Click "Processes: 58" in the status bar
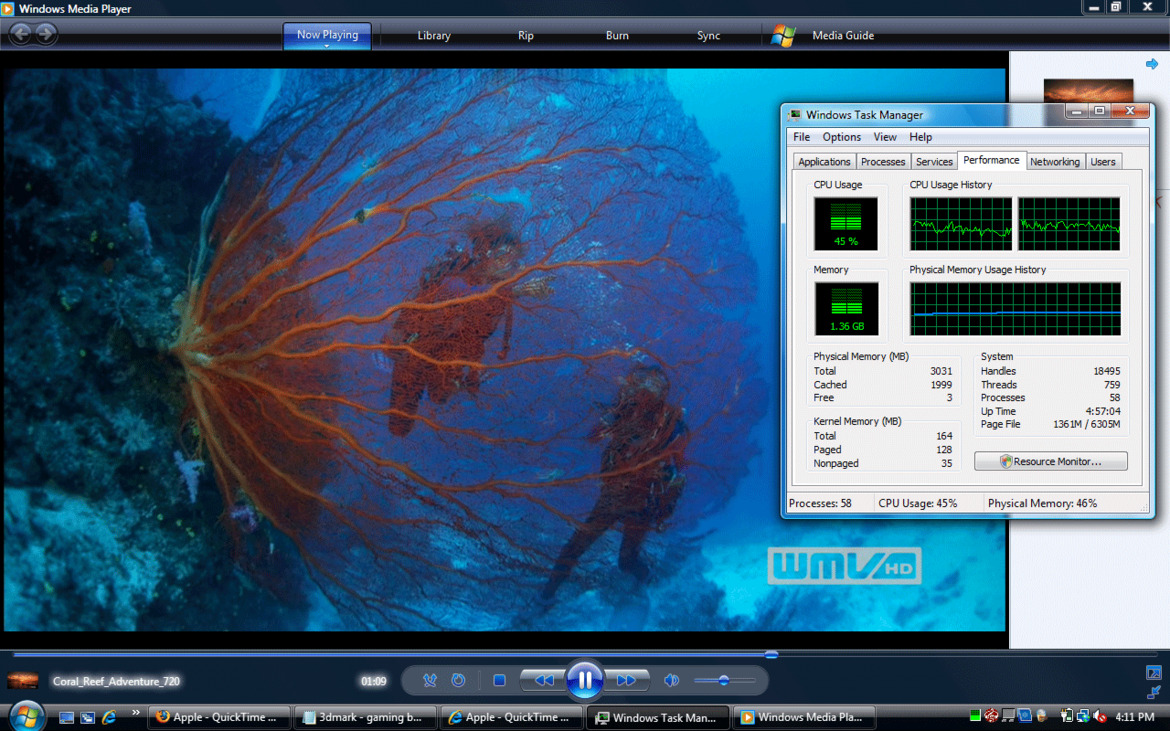This screenshot has width=1170, height=731. pos(820,503)
